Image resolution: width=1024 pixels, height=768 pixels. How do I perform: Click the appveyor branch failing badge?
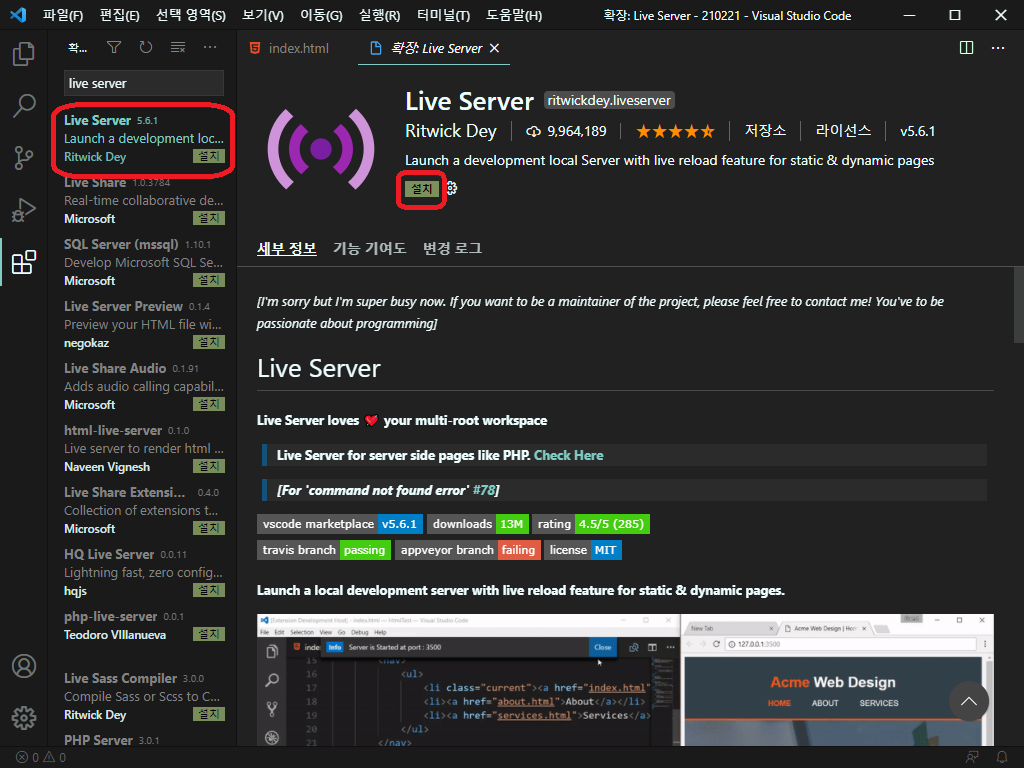point(468,550)
